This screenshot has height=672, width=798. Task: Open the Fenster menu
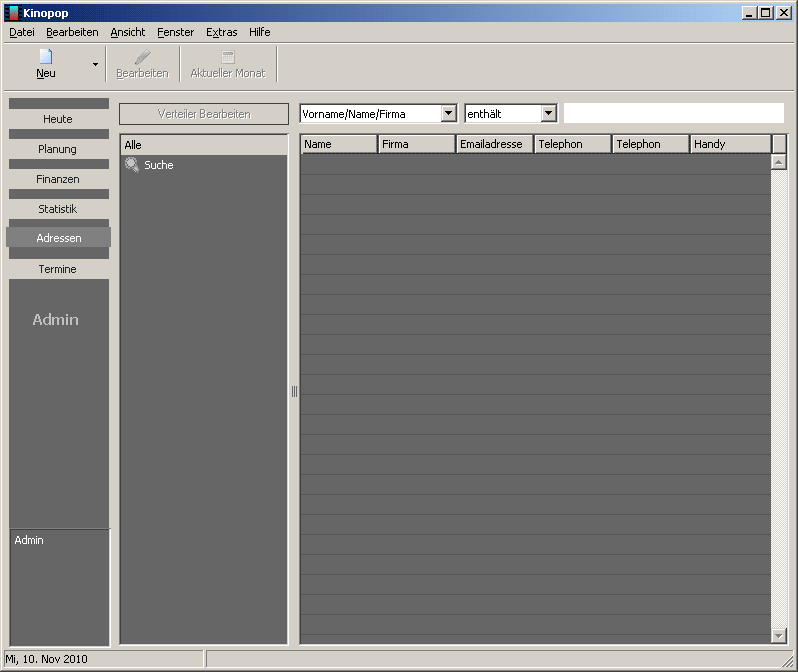(x=175, y=32)
